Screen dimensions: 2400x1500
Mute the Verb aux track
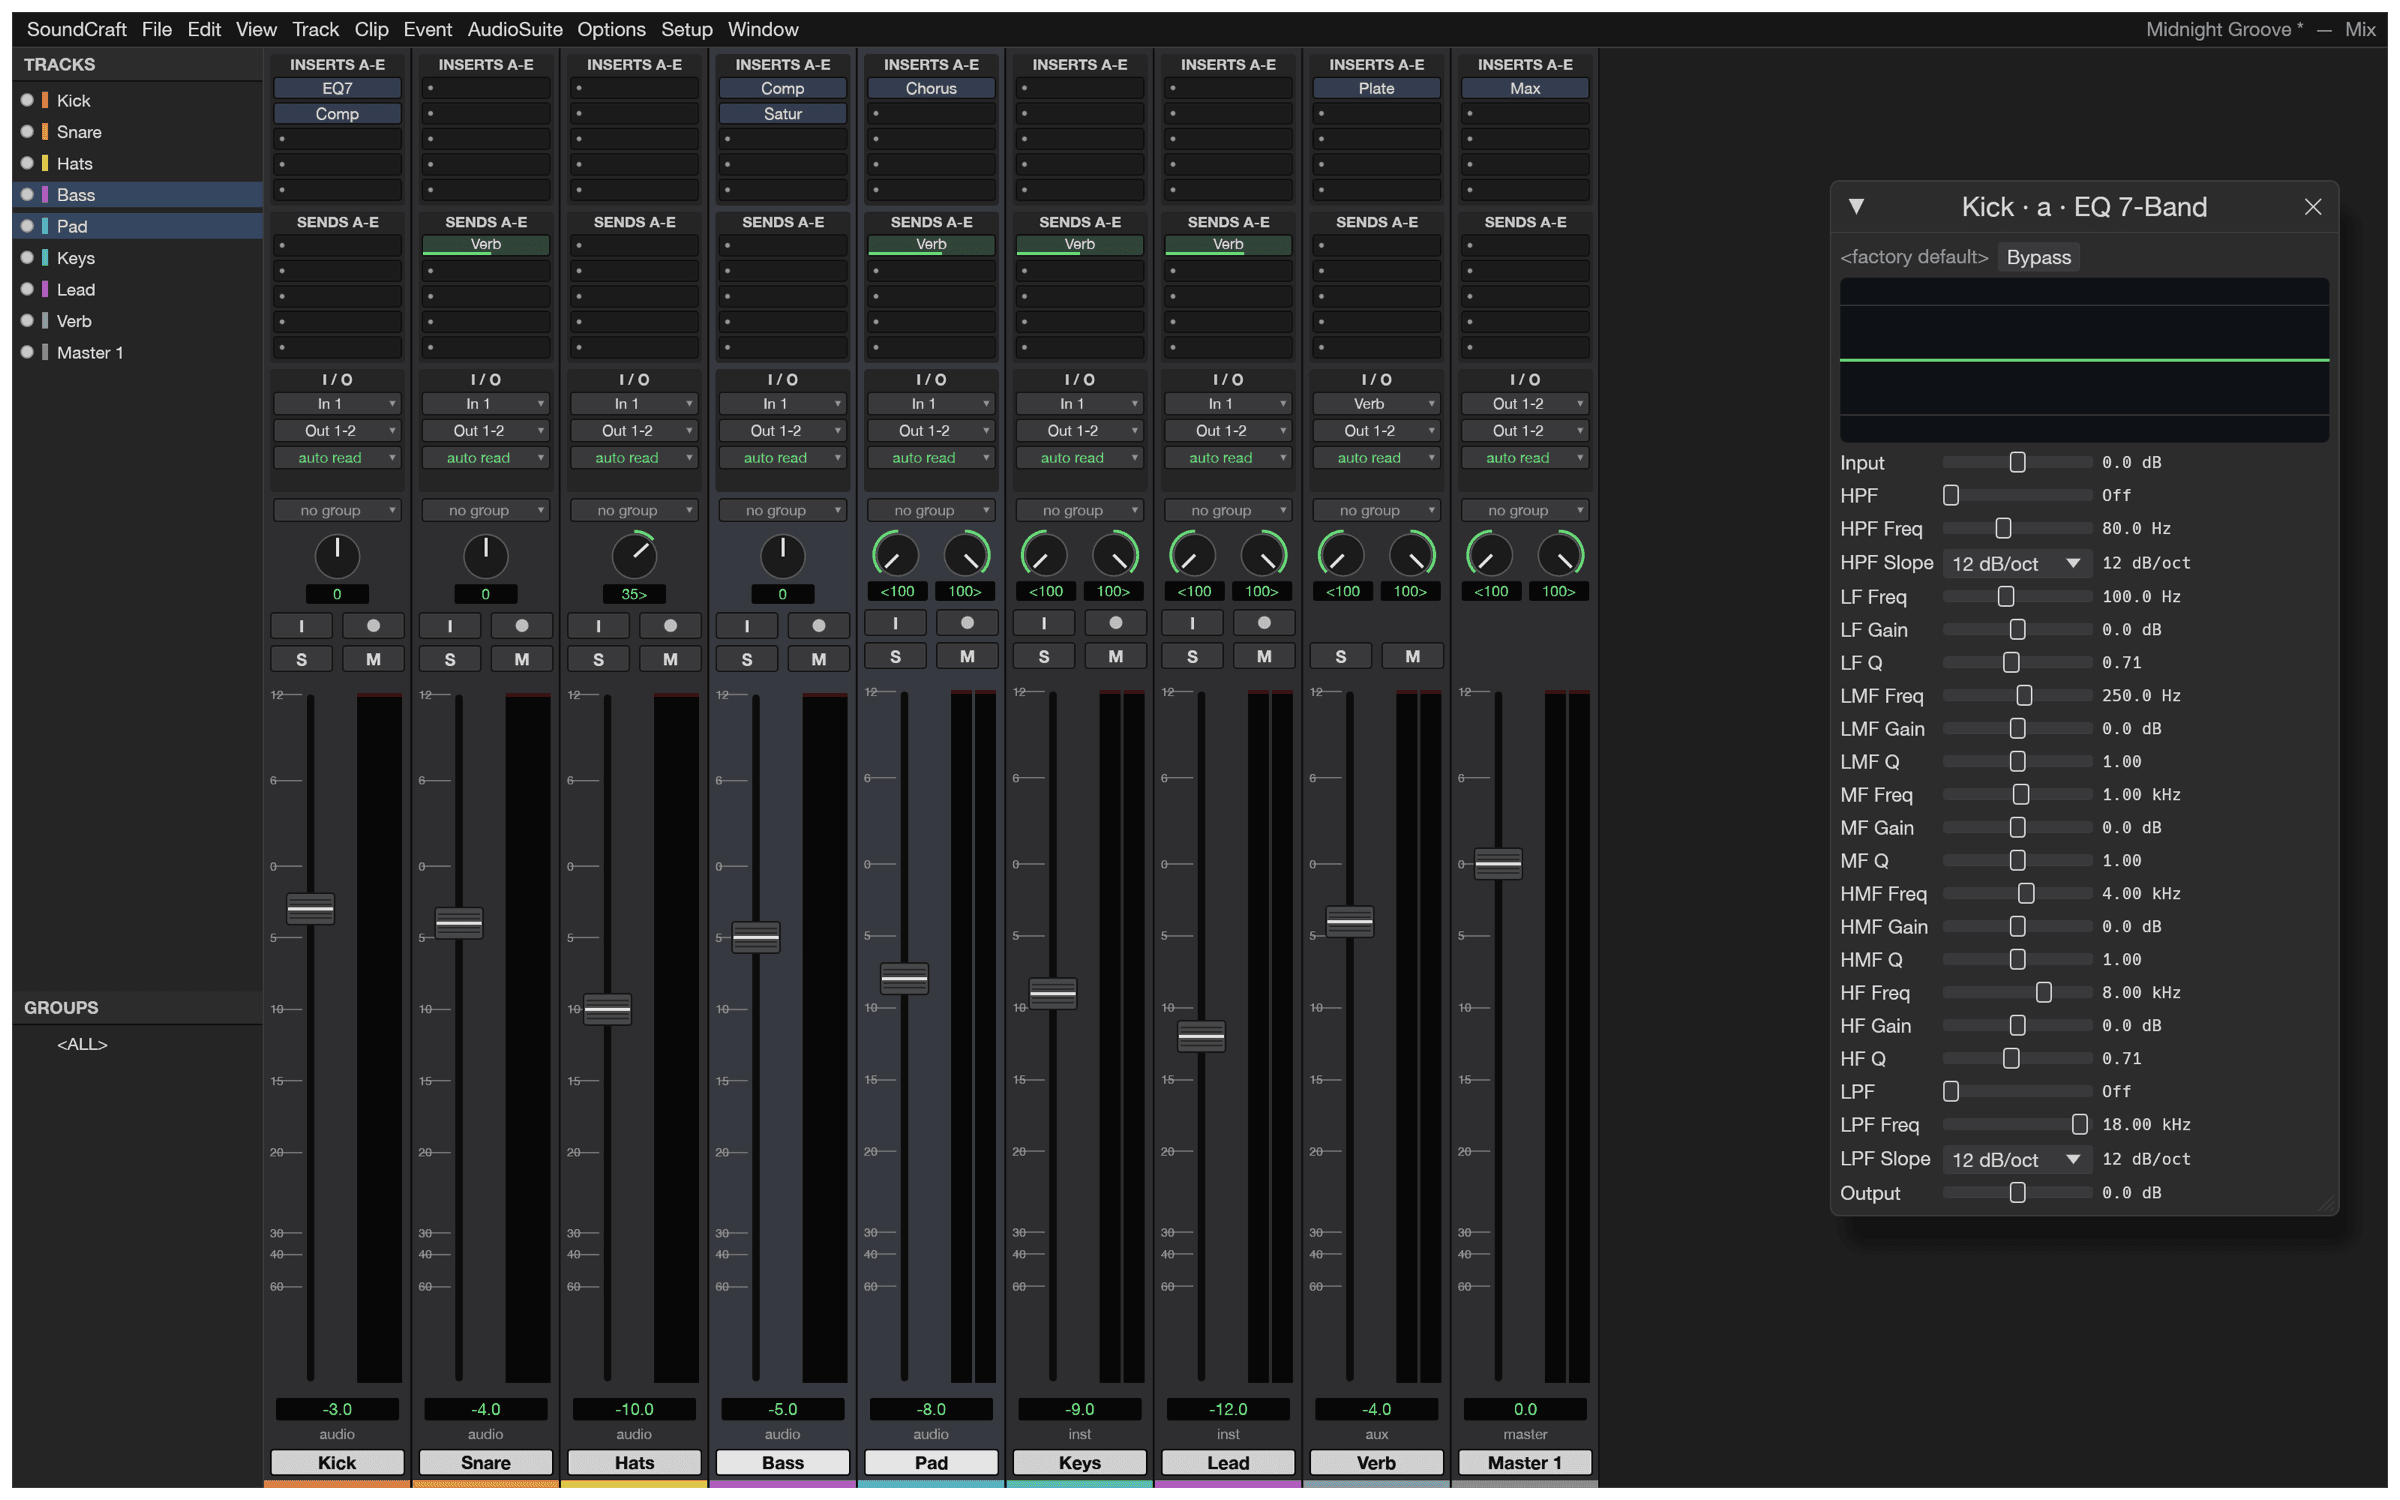coord(1412,656)
